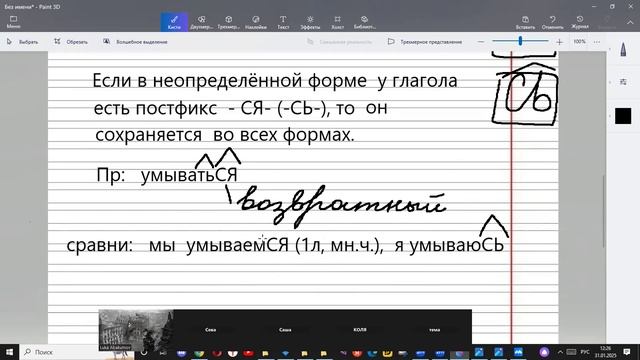Screen dimensions: 640x360
Task: Select the Текст (Text) tool
Action: 283,22
